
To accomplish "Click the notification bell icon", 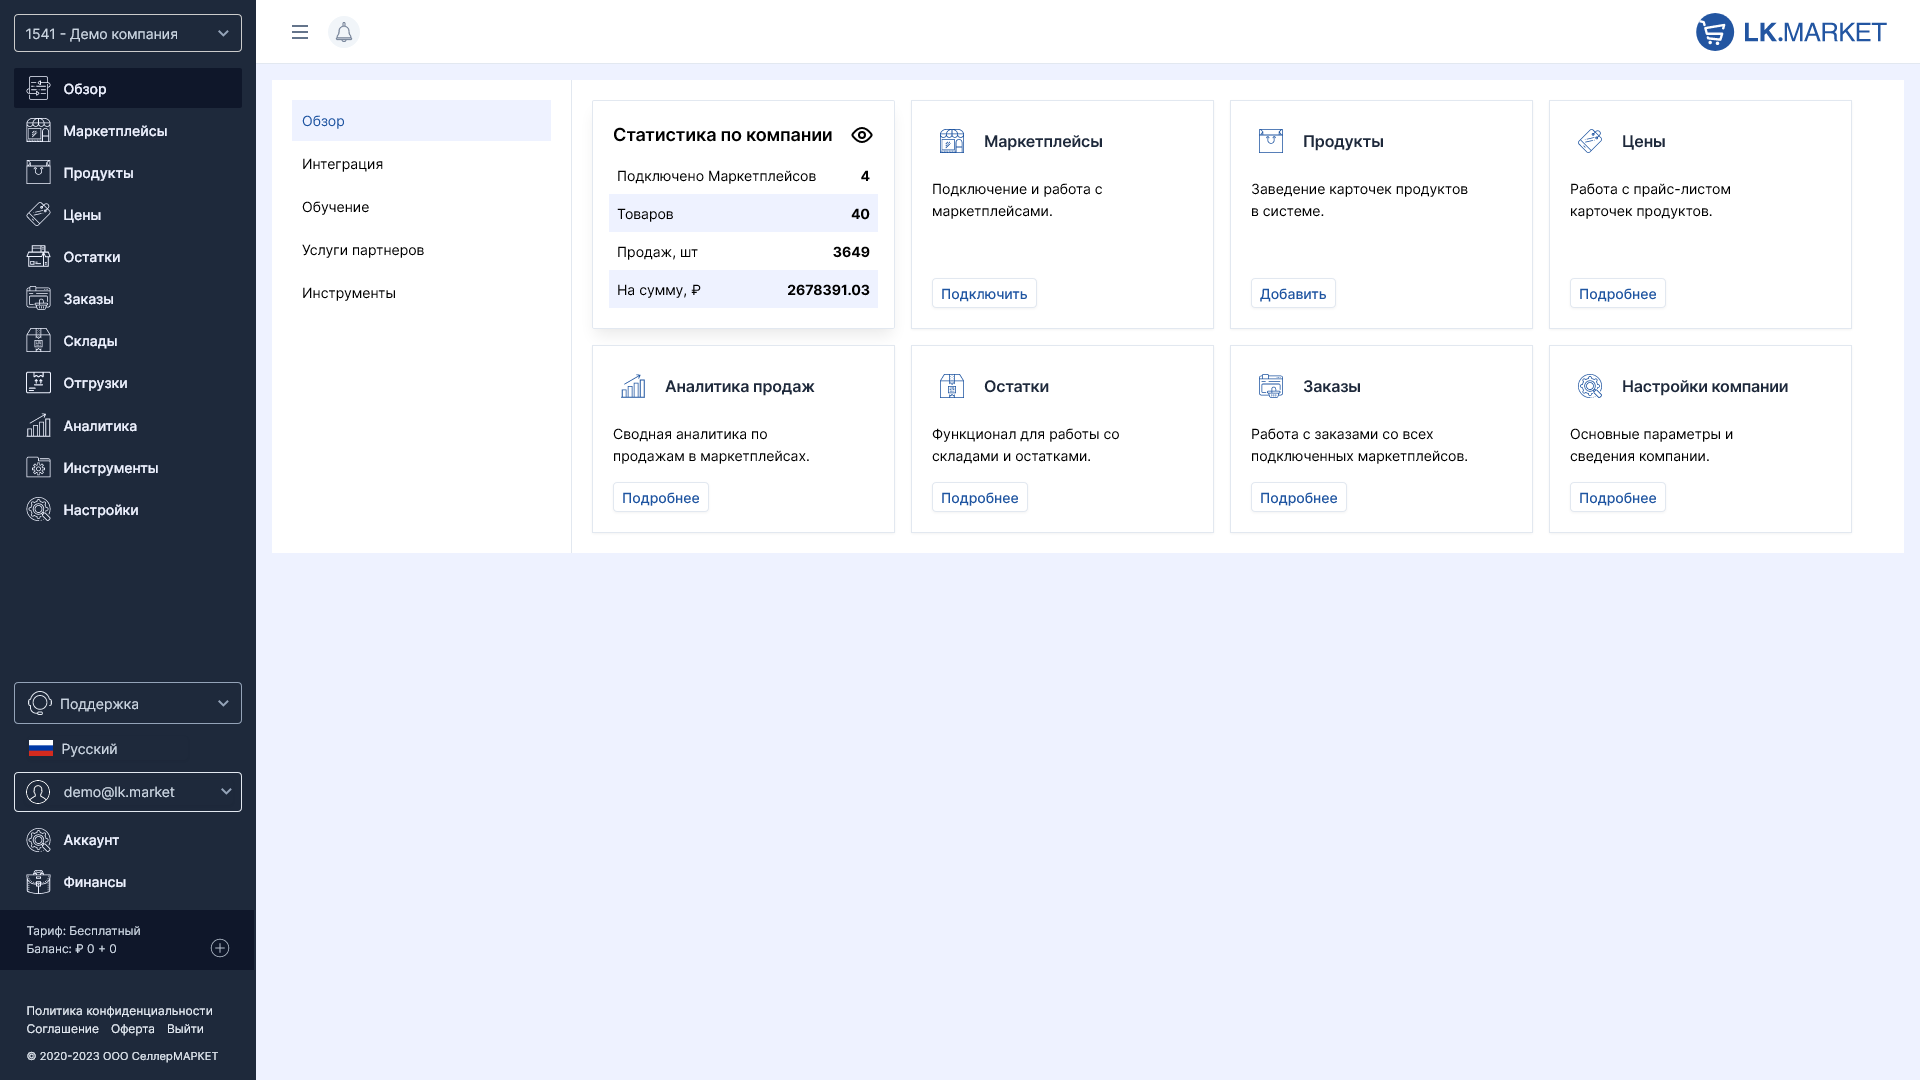I will pos(343,32).
